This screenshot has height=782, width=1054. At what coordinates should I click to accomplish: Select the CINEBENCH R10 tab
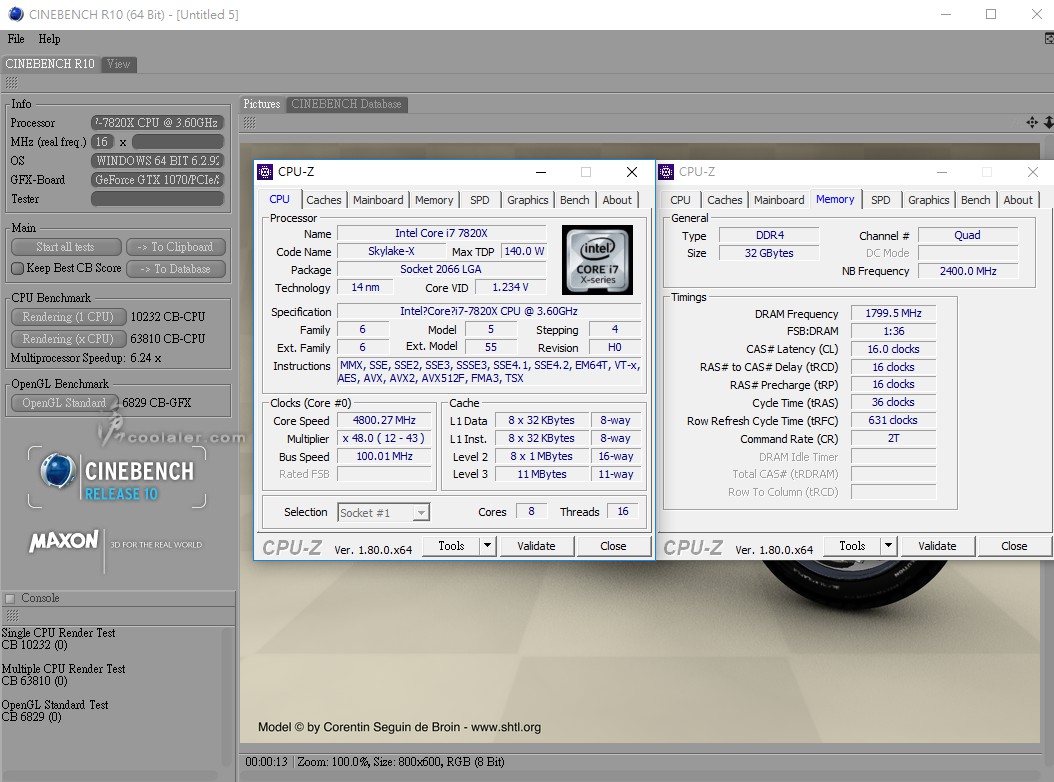[50, 64]
